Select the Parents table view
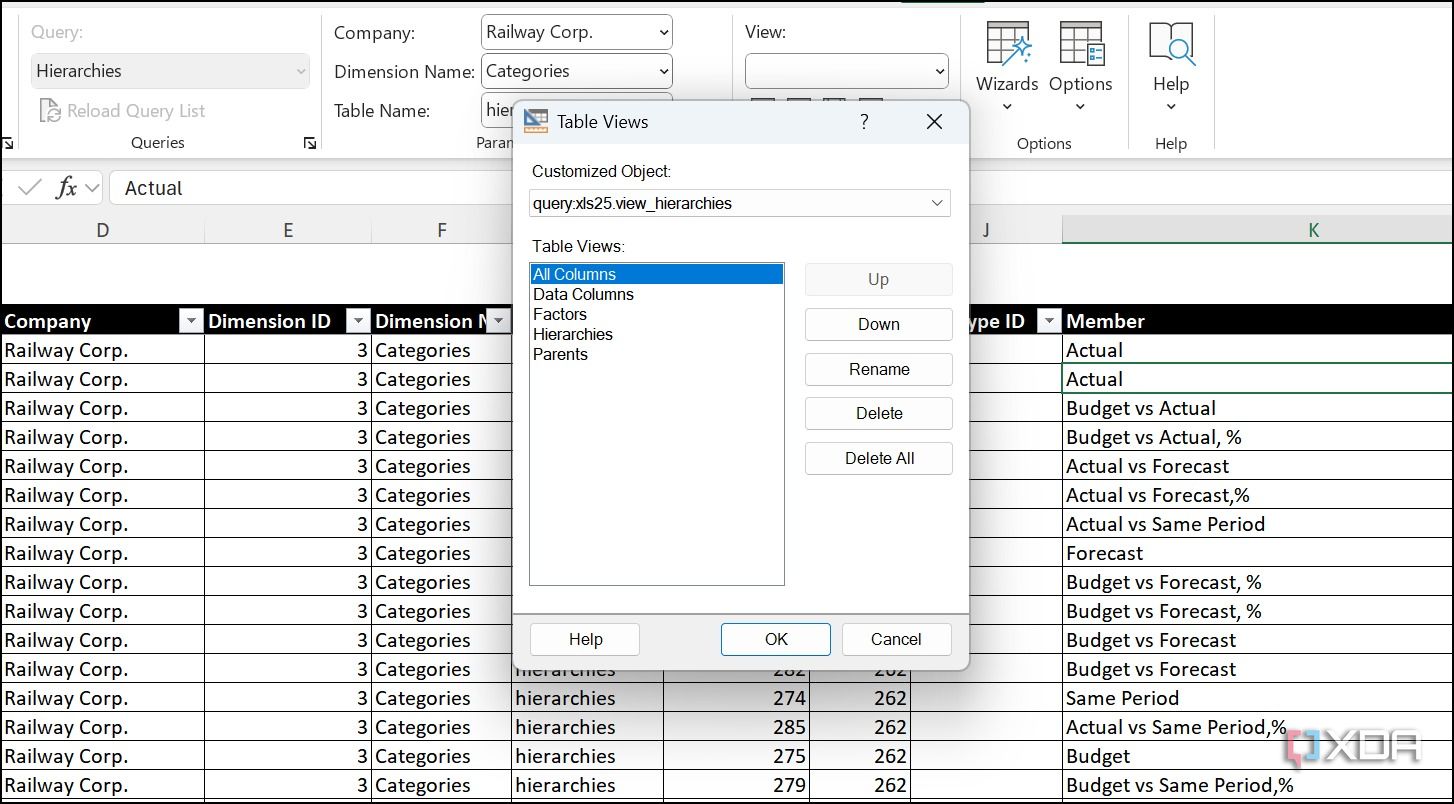 coord(656,354)
